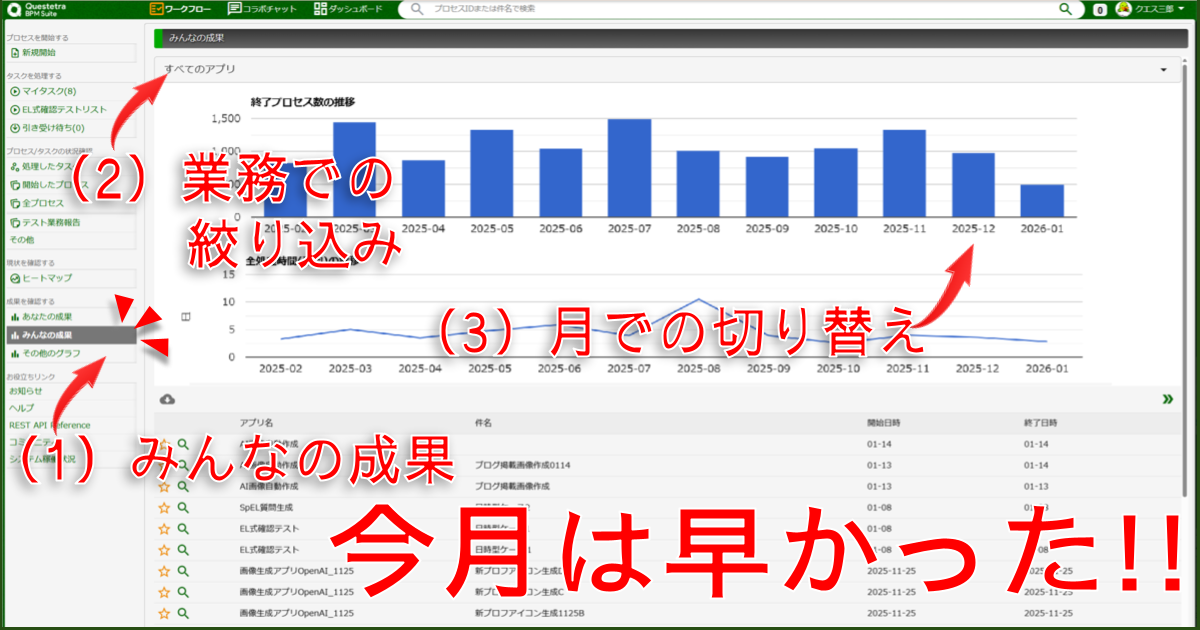Open details magnifier on first EL式確認テスト row
1200x630 pixels.
point(183,528)
